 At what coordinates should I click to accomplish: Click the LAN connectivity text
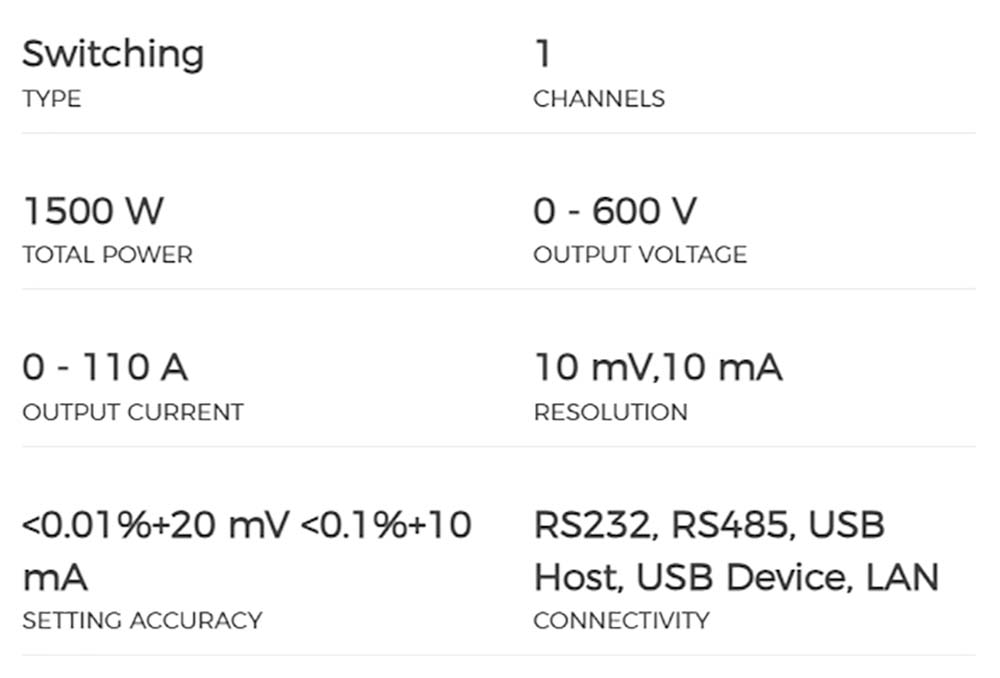click(x=902, y=577)
